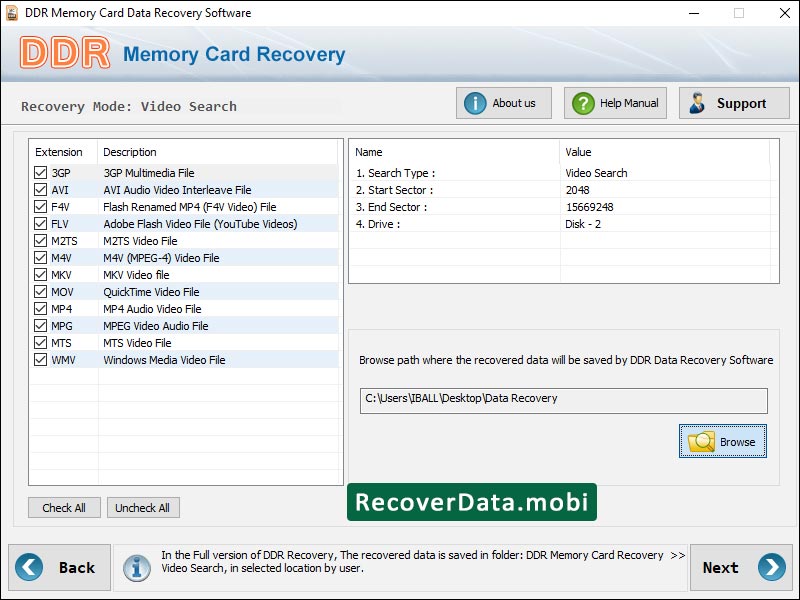Screen dimensions: 800x600
Task: Toggle the WMV Windows Media Video checkbox
Action: tap(39, 359)
